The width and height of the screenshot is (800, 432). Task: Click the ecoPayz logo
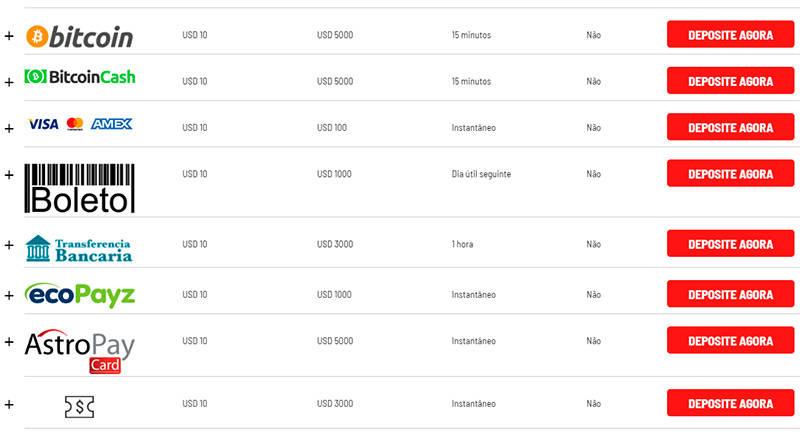coord(80,295)
